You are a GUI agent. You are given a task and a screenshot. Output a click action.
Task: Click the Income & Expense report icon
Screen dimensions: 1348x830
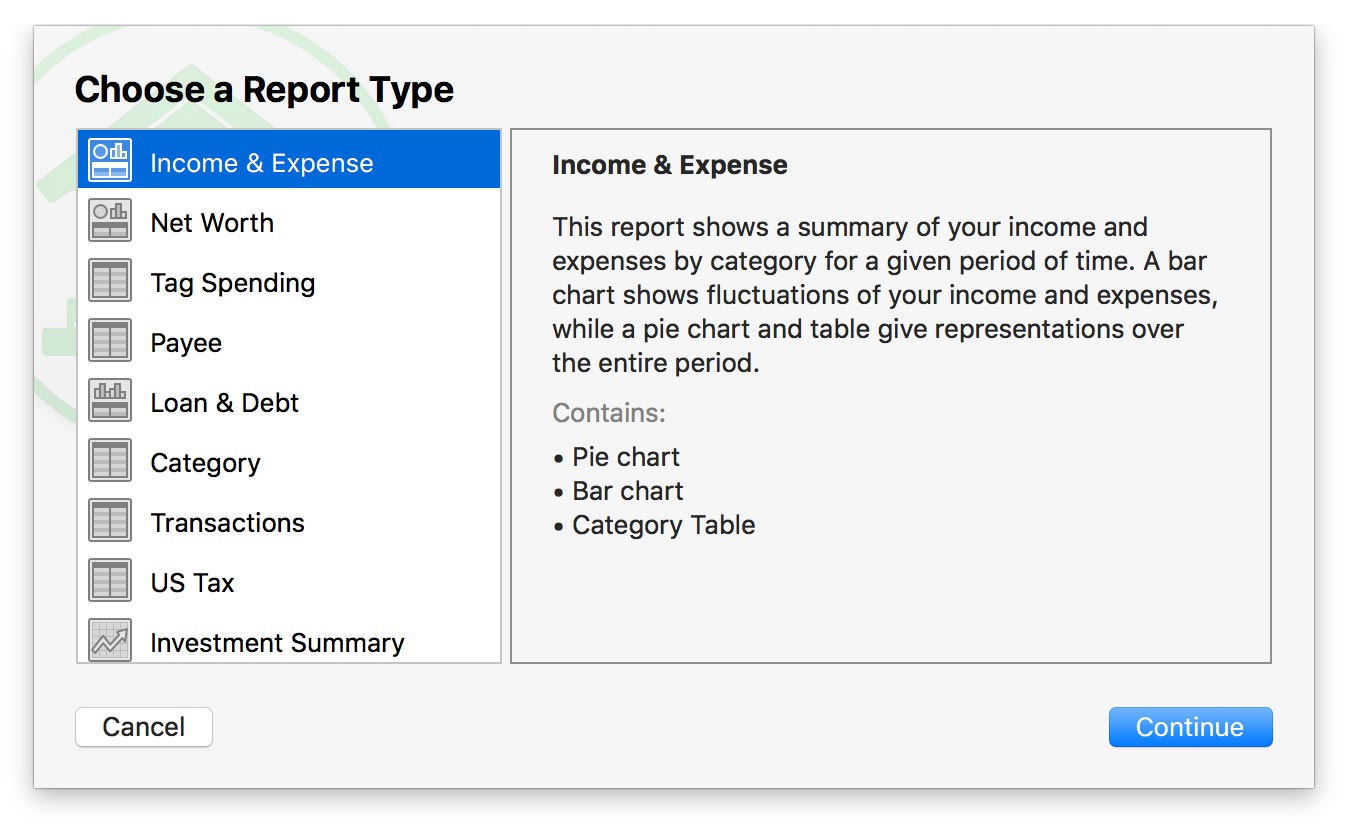tap(110, 161)
